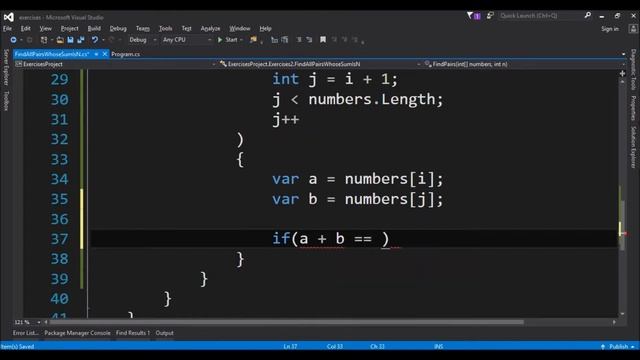Open the Output panel tab
The height and width of the screenshot is (360, 640).
tap(164, 333)
